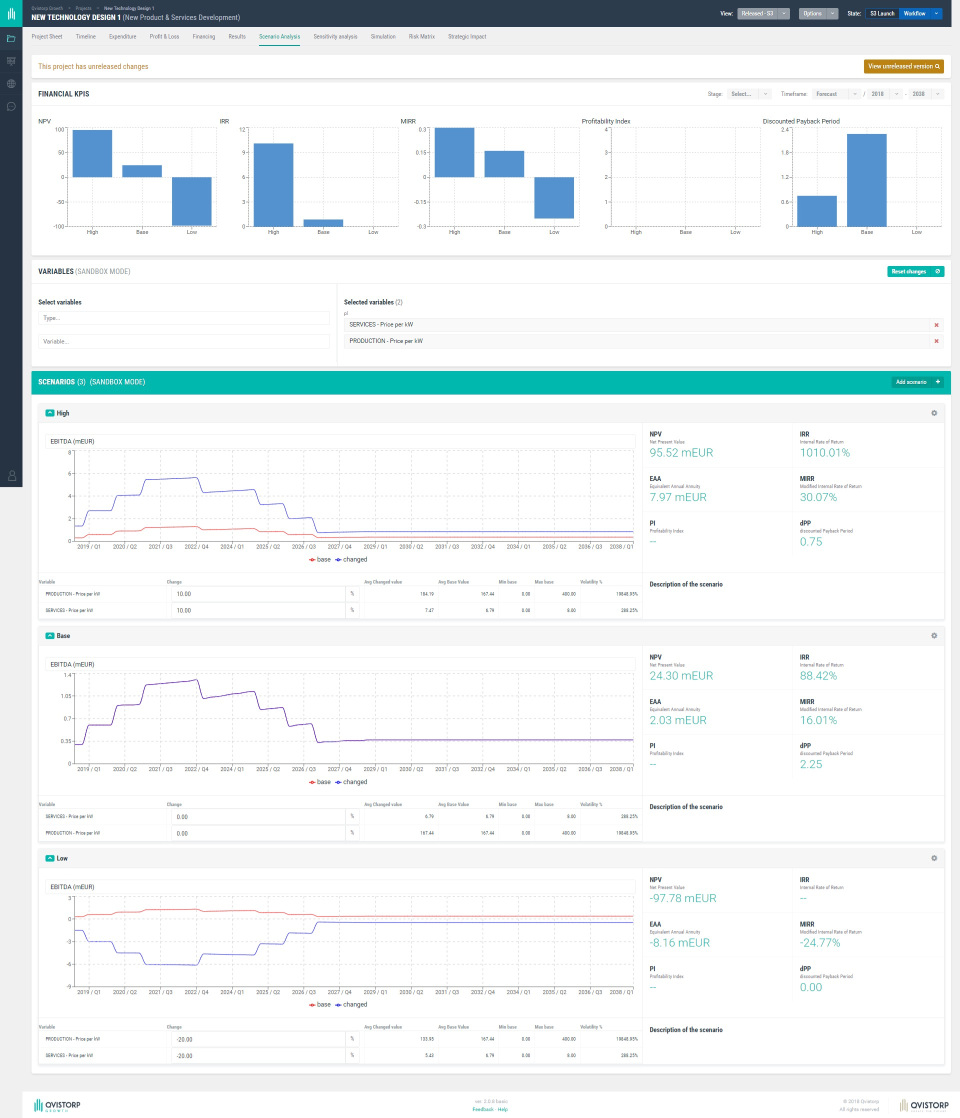Open the Timeframe Forecast dropdown
The height and width of the screenshot is (1118, 960).
836,94
